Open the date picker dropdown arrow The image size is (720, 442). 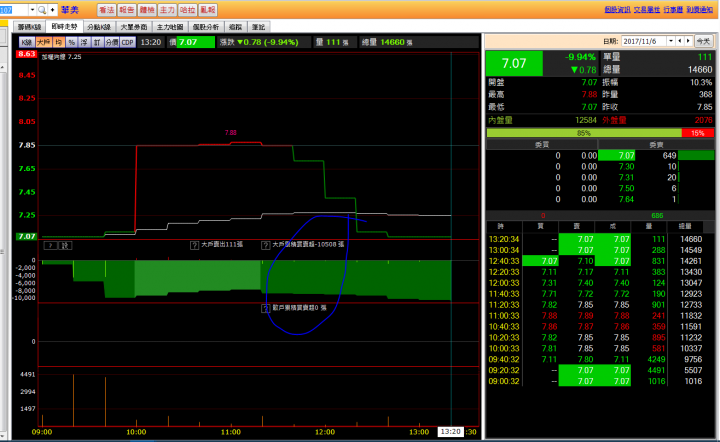pyautogui.click(x=671, y=41)
